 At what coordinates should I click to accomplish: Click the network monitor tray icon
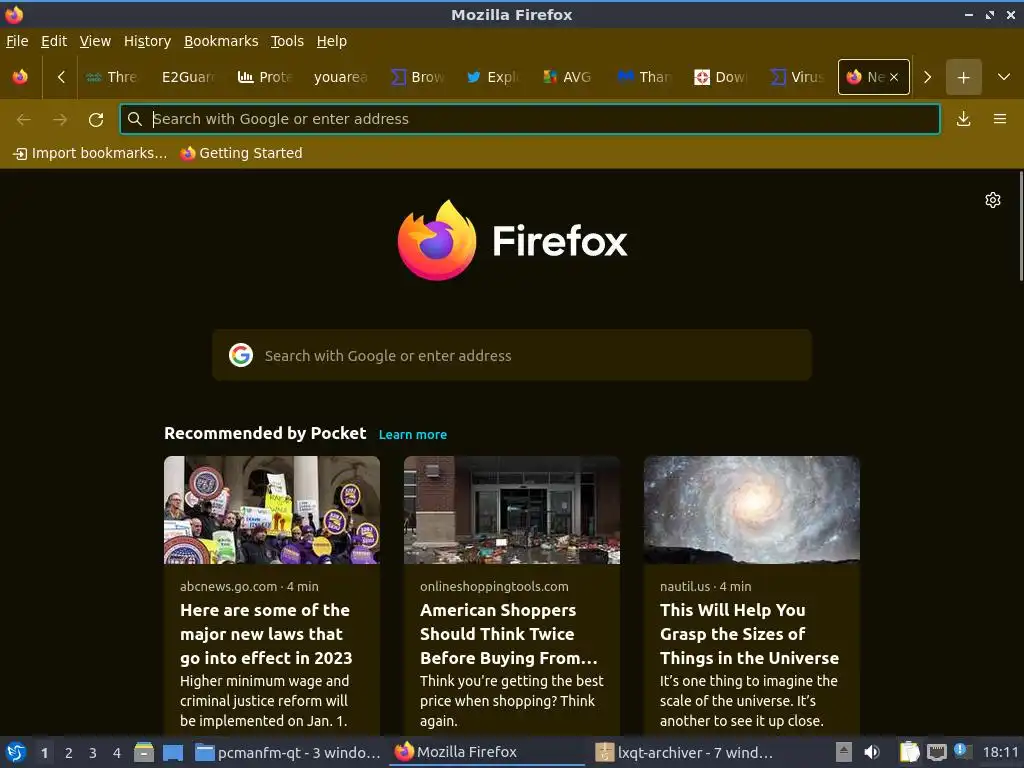tap(936, 752)
